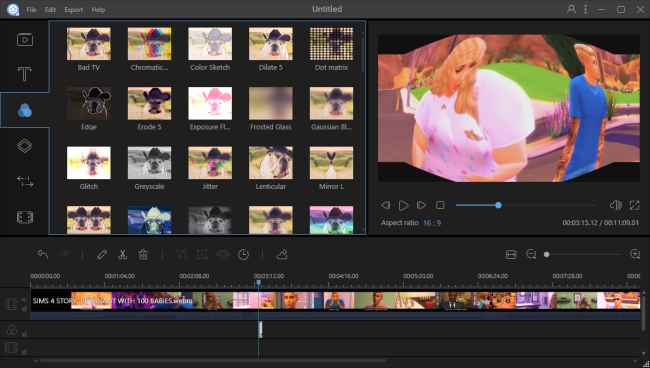Mute the preview volume
The height and width of the screenshot is (368, 650).
(x=616, y=205)
